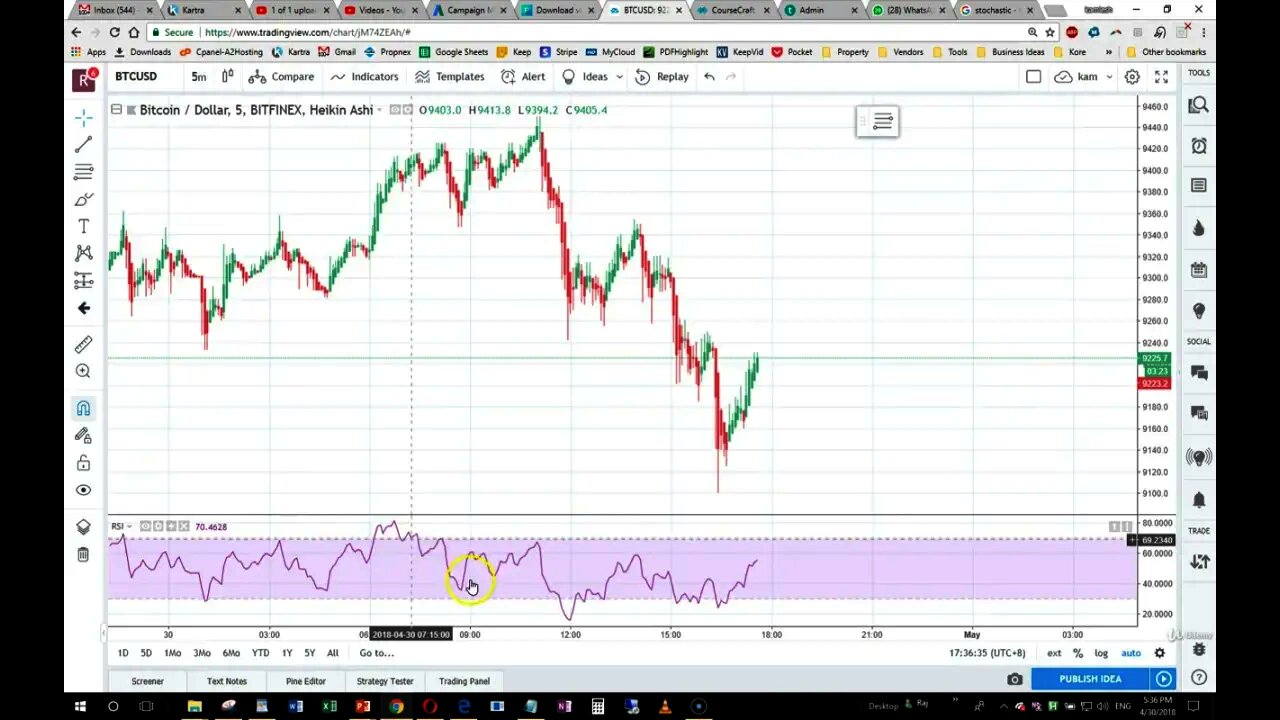Toggle hide all drawings eye icon
Image resolution: width=1280 pixels, height=720 pixels.
click(x=83, y=490)
